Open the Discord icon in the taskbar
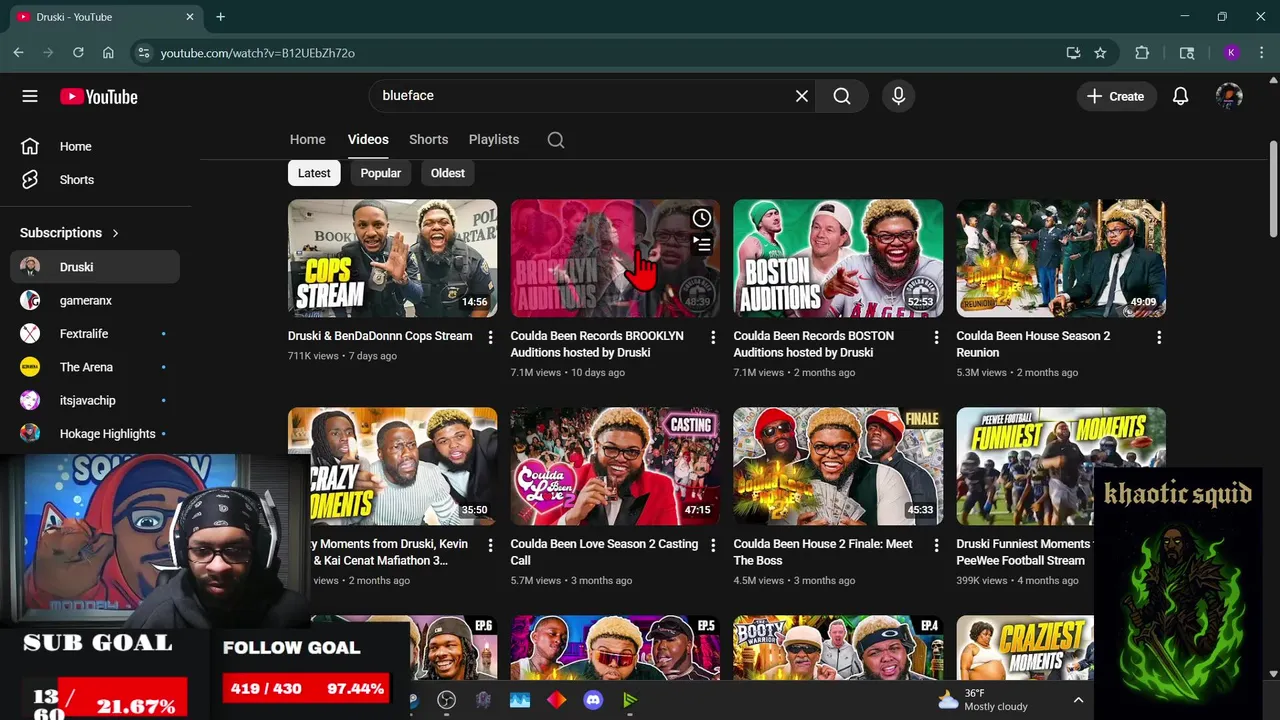The width and height of the screenshot is (1280, 720). click(x=593, y=700)
